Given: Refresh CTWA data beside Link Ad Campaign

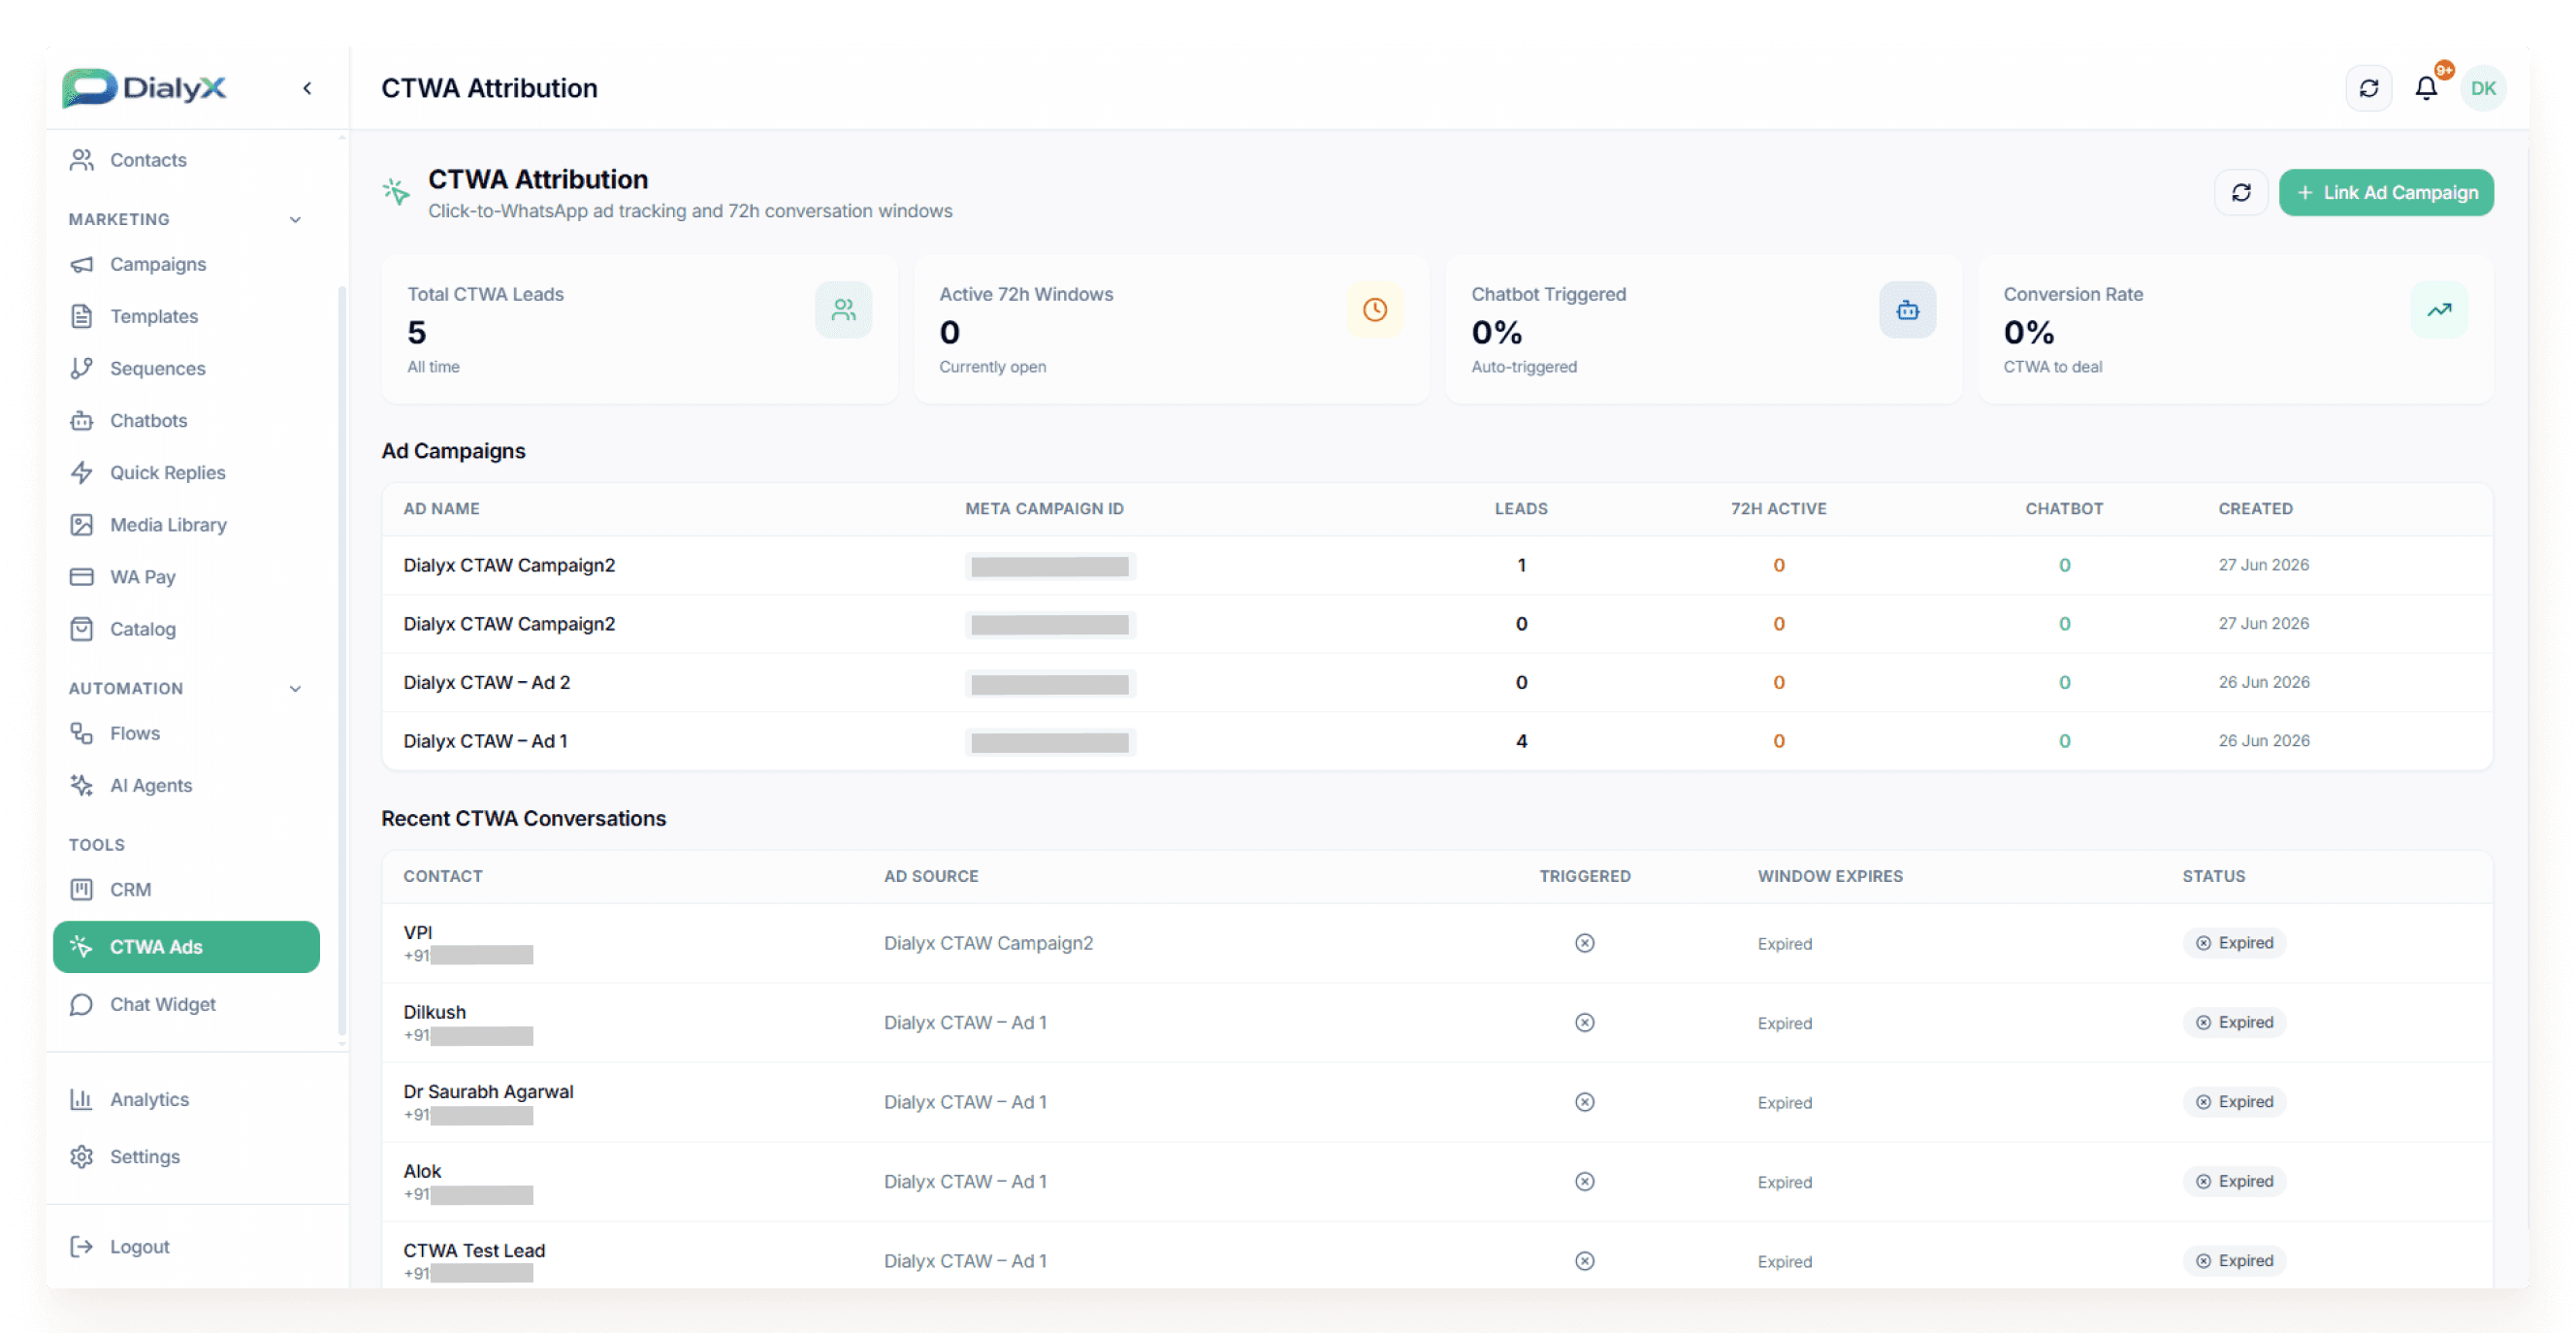Looking at the screenshot, I should (x=2240, y=192).
